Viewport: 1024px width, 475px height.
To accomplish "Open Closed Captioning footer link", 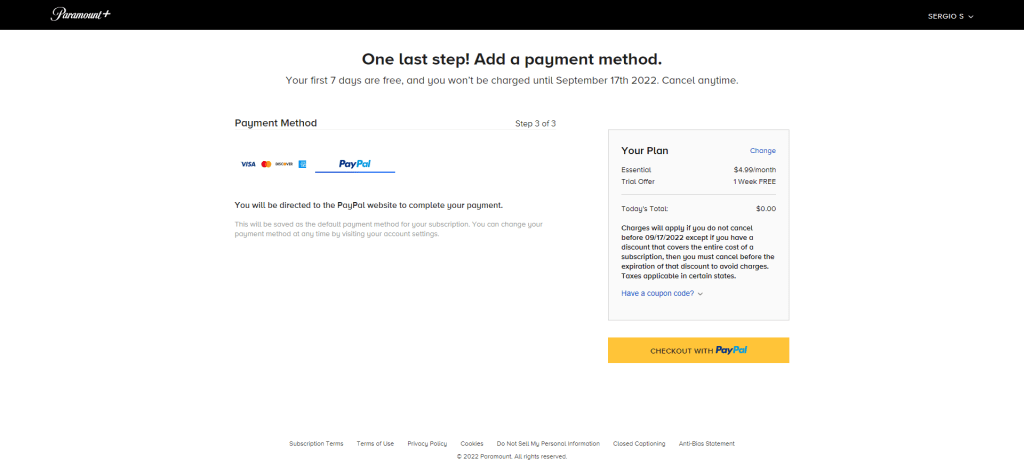I will coord(639,443).
